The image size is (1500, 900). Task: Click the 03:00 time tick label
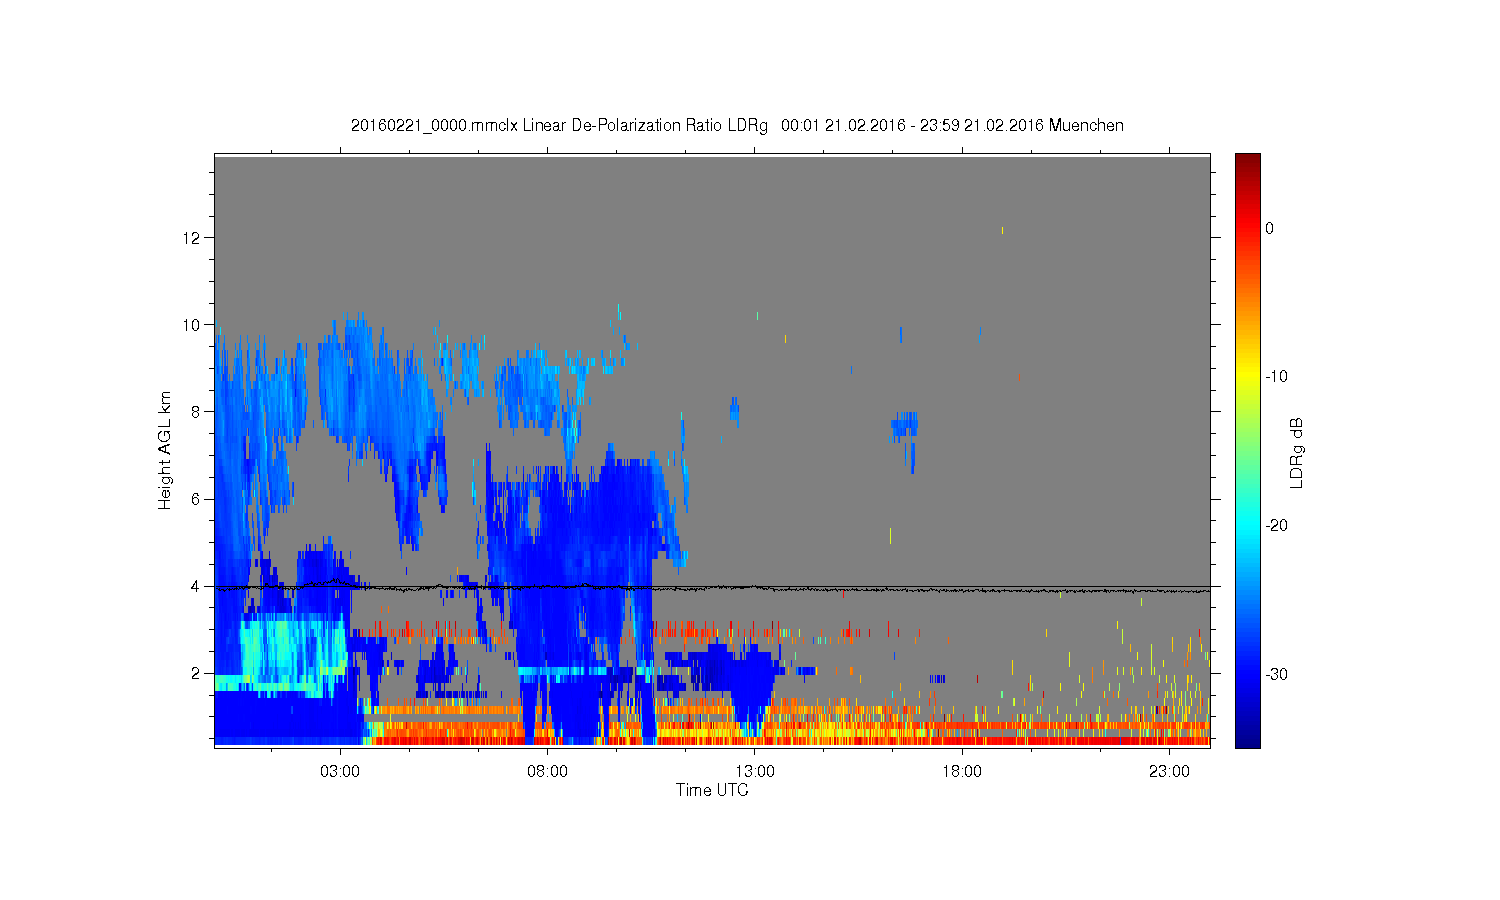pyautogui.click(x=340, y=772)
